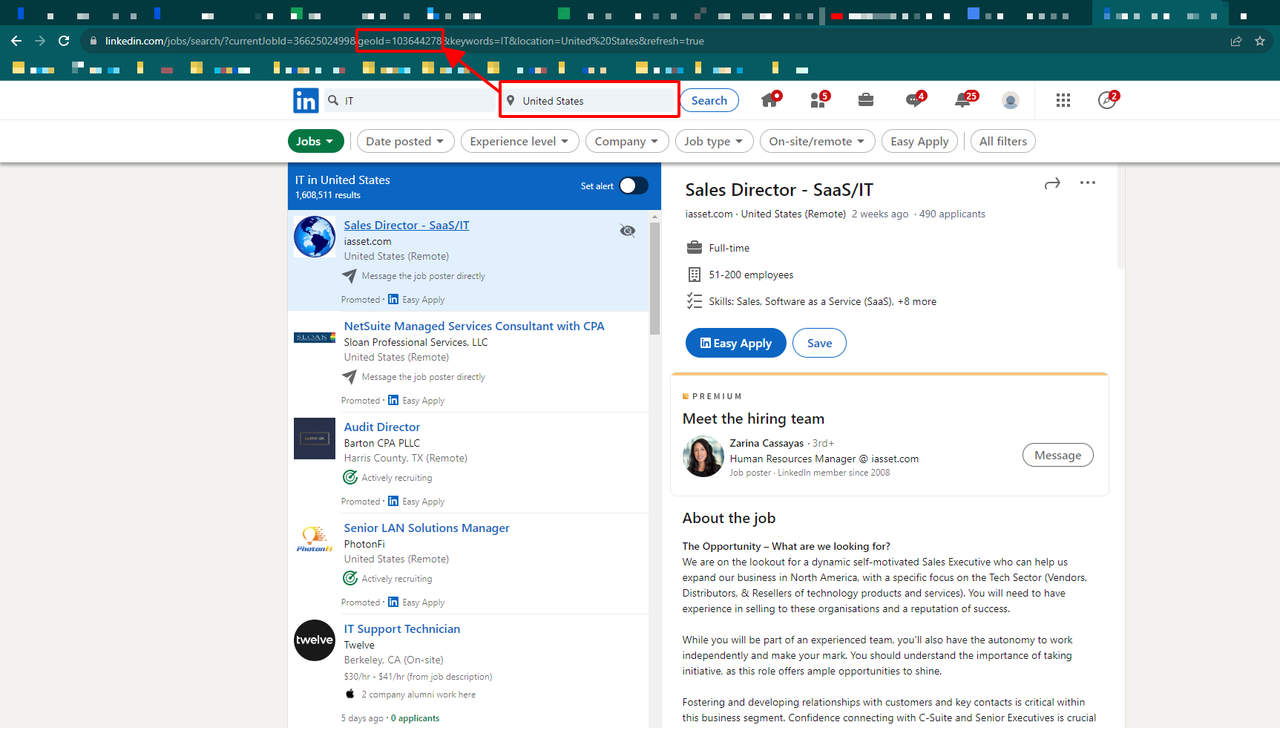
Task: Reload the page with browser refresh
Action: (64, 41)
